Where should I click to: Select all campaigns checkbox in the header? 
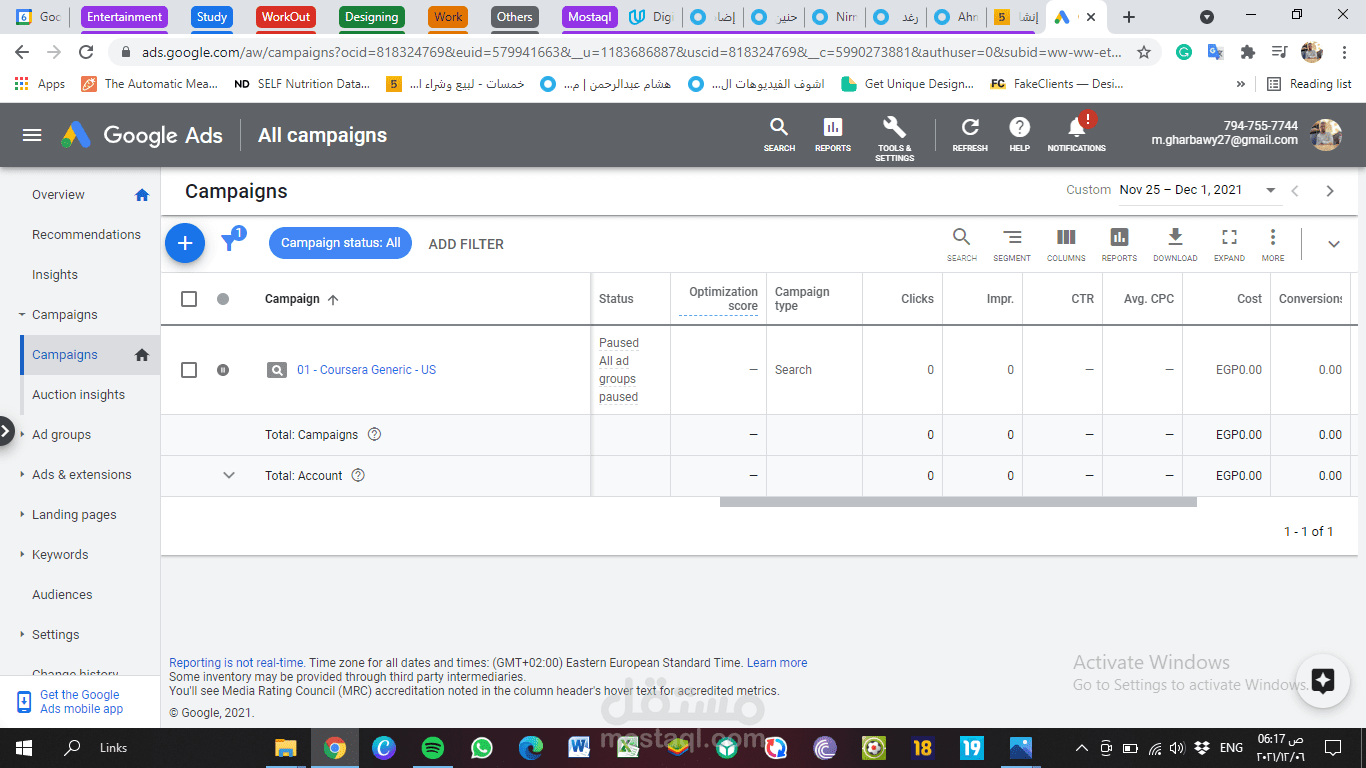pyautogui.click(x=189, y=299)
